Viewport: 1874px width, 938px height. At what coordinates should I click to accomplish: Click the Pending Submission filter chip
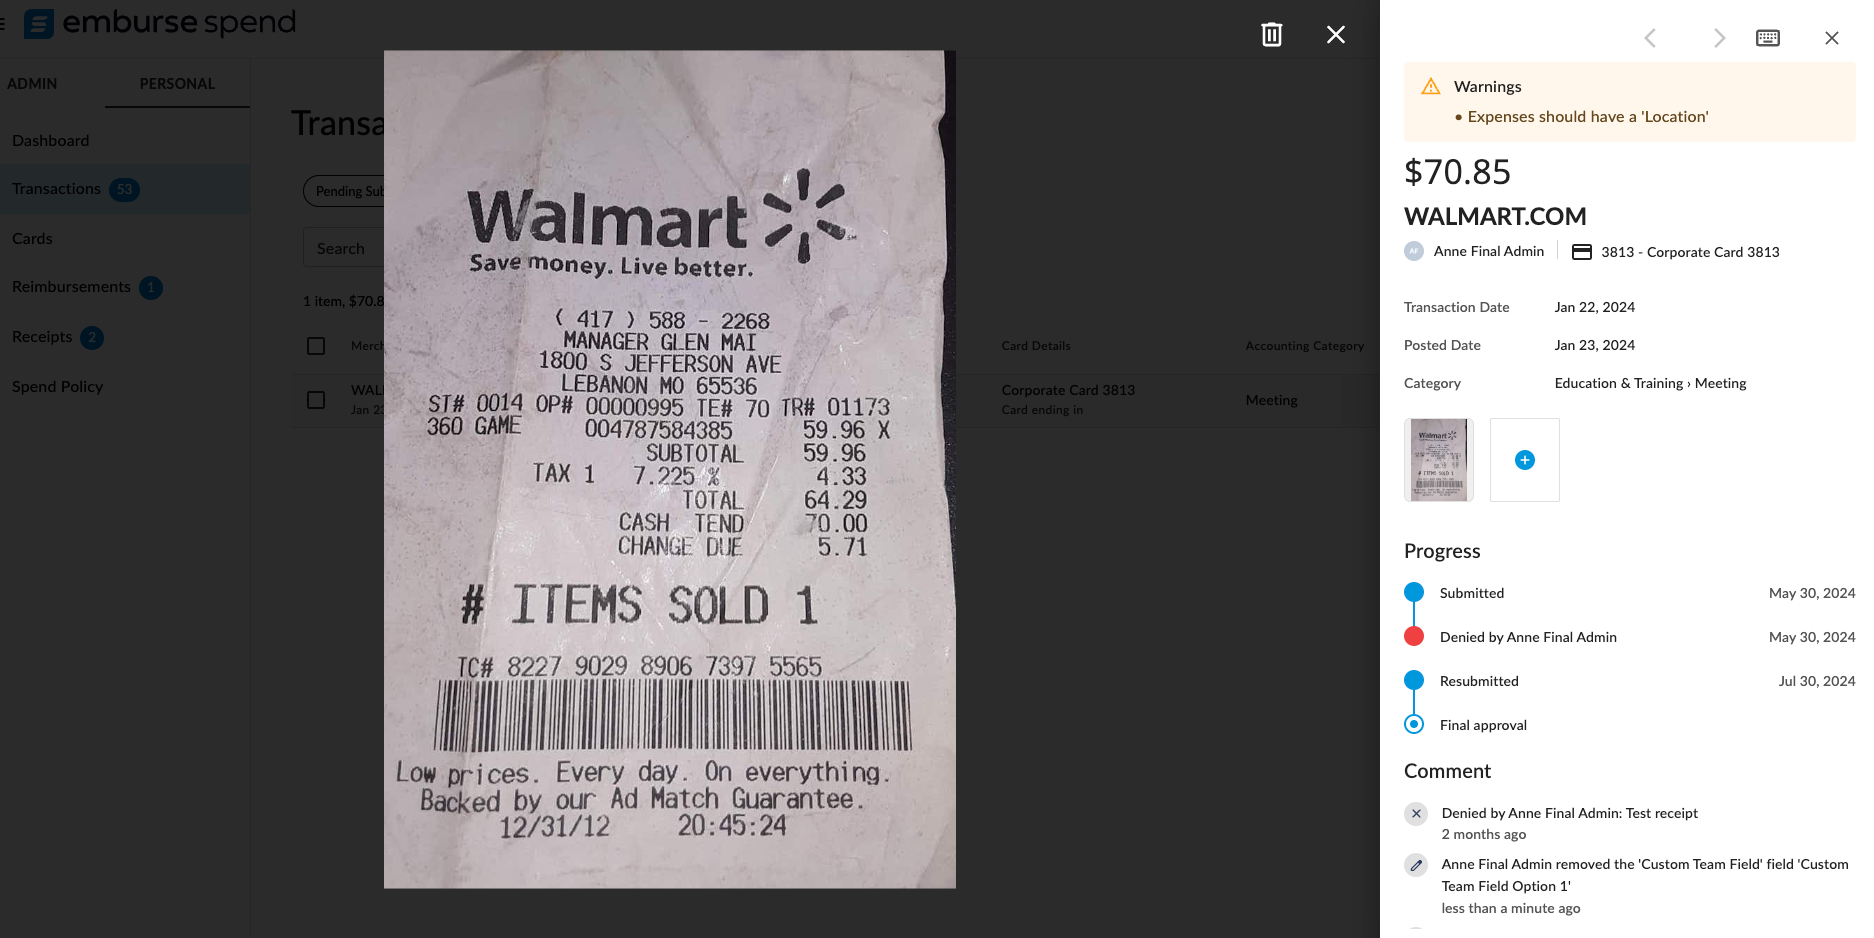coord(345,191)
